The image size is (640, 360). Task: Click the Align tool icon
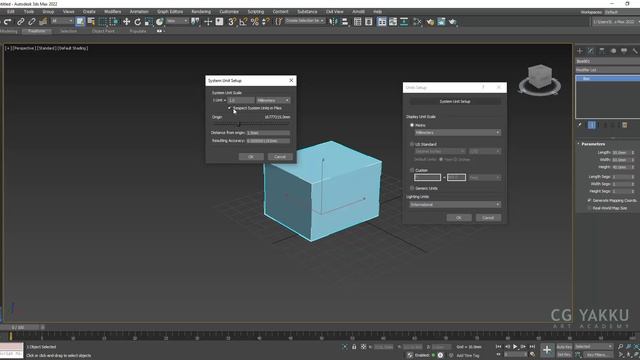pos(344,22)
